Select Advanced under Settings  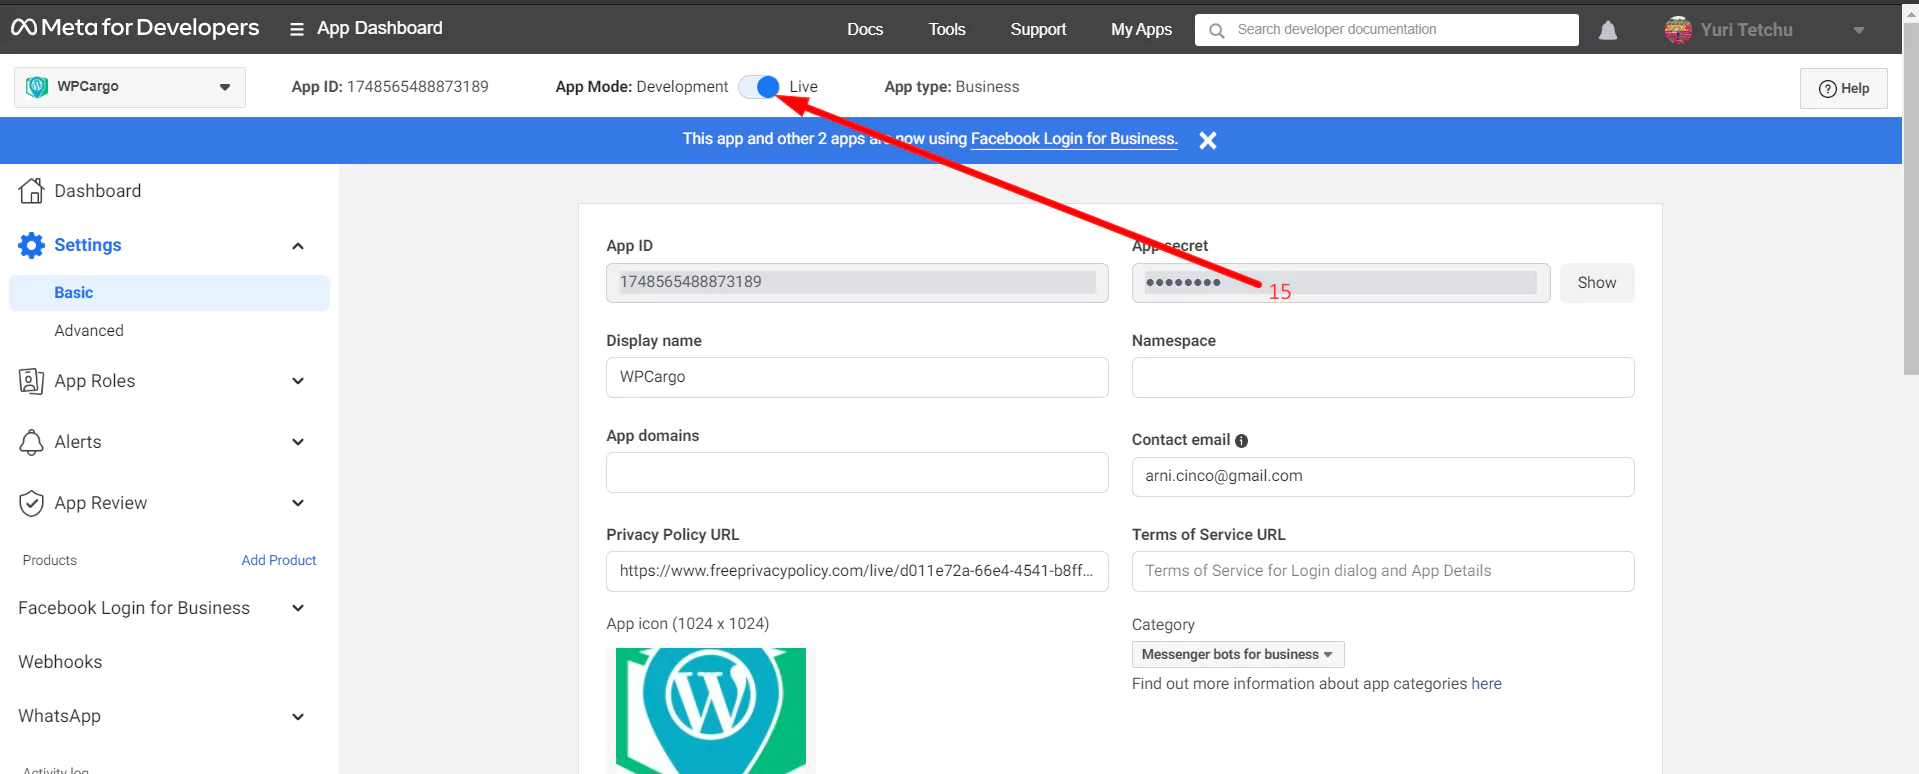coord(89,330)
